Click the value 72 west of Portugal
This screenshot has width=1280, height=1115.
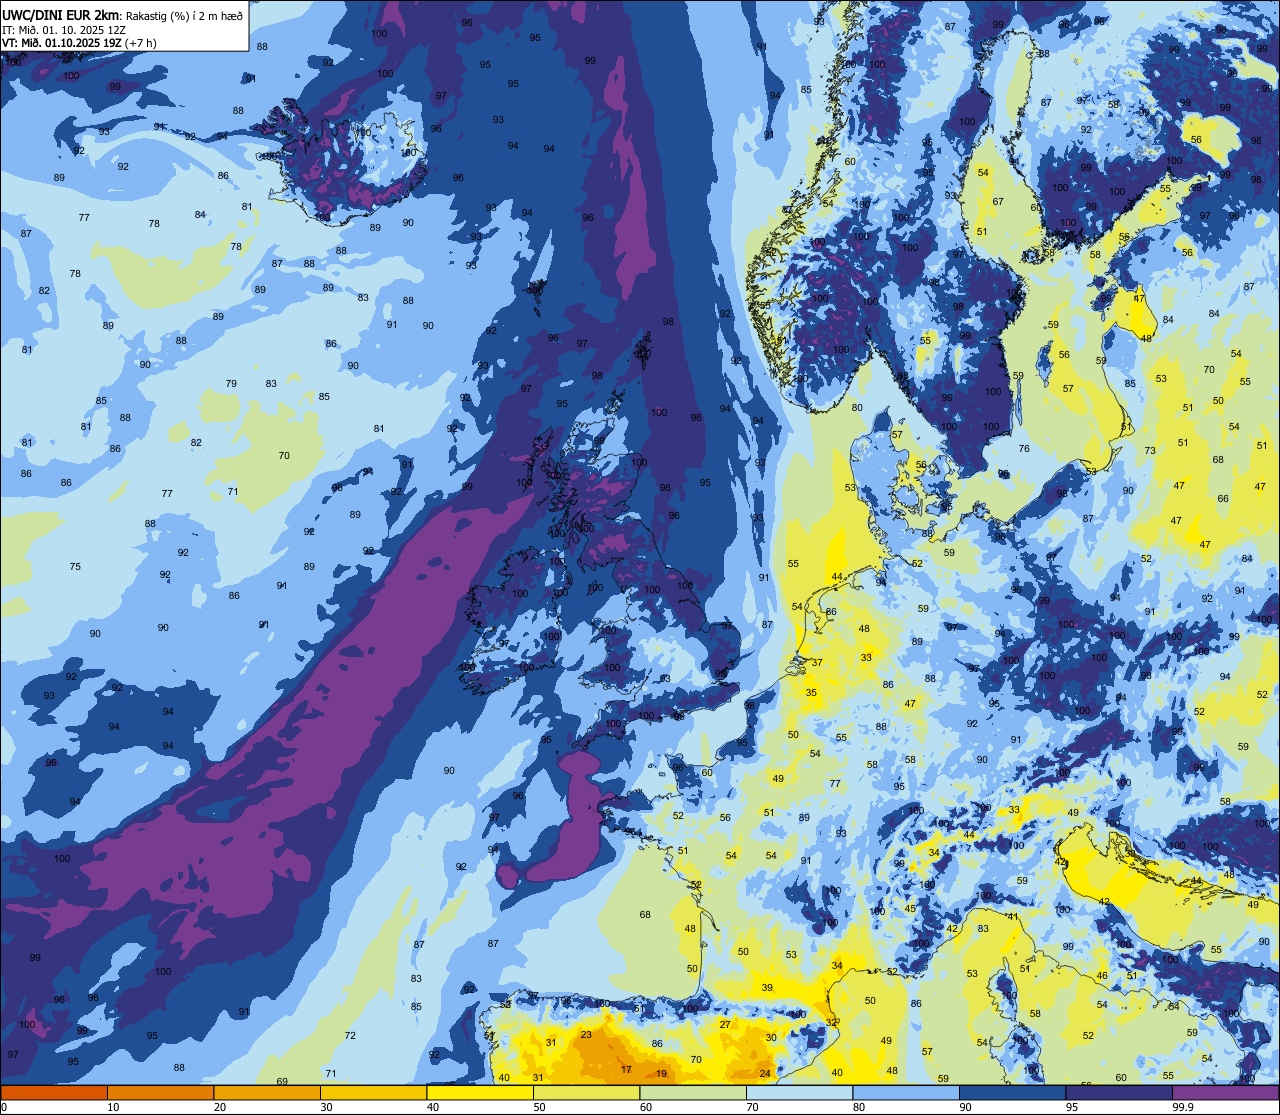[x=350, y=1035]
